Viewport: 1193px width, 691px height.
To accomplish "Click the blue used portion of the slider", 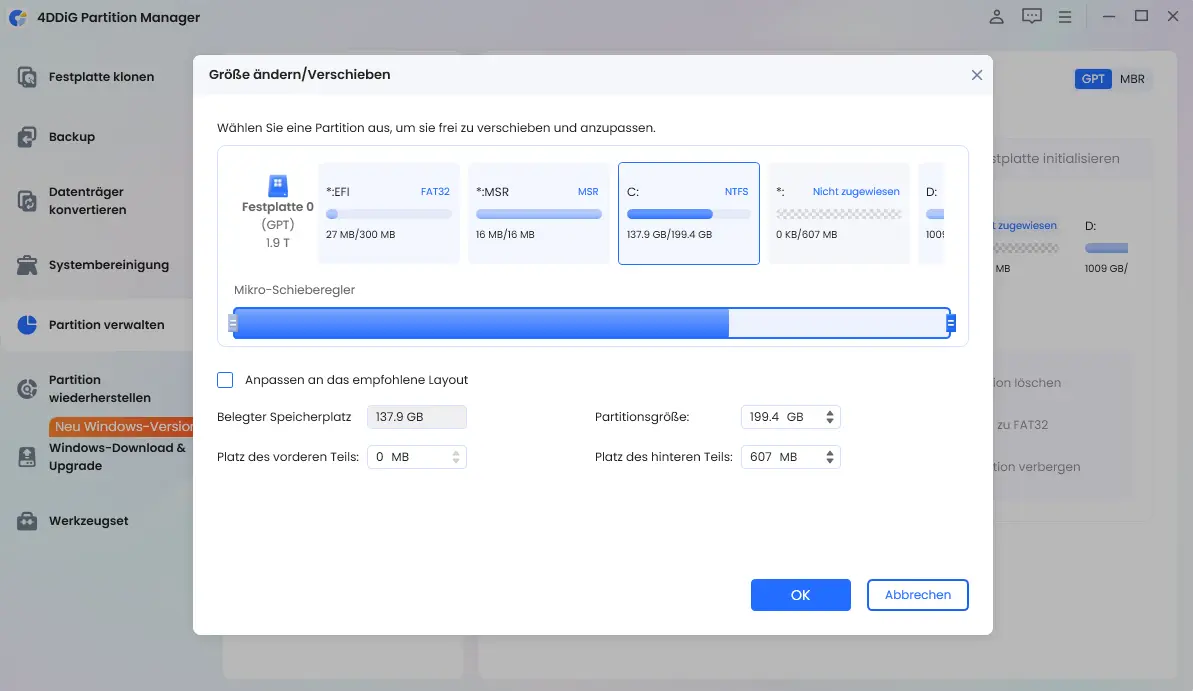I will (481, 323).
